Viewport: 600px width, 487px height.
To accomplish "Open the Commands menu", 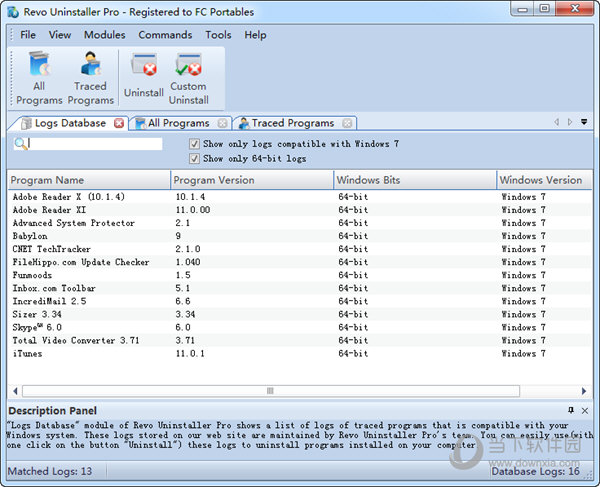I will (x=165, y=35).
